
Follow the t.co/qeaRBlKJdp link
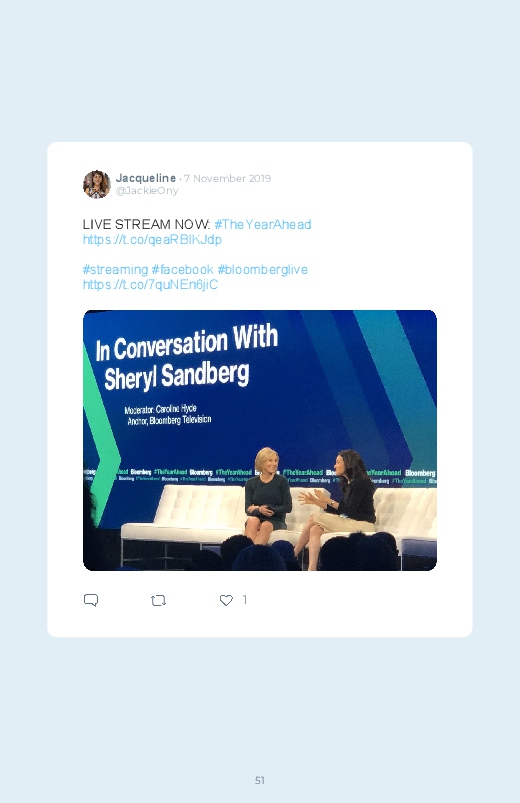pyautogui.click(x=152, y=240)
